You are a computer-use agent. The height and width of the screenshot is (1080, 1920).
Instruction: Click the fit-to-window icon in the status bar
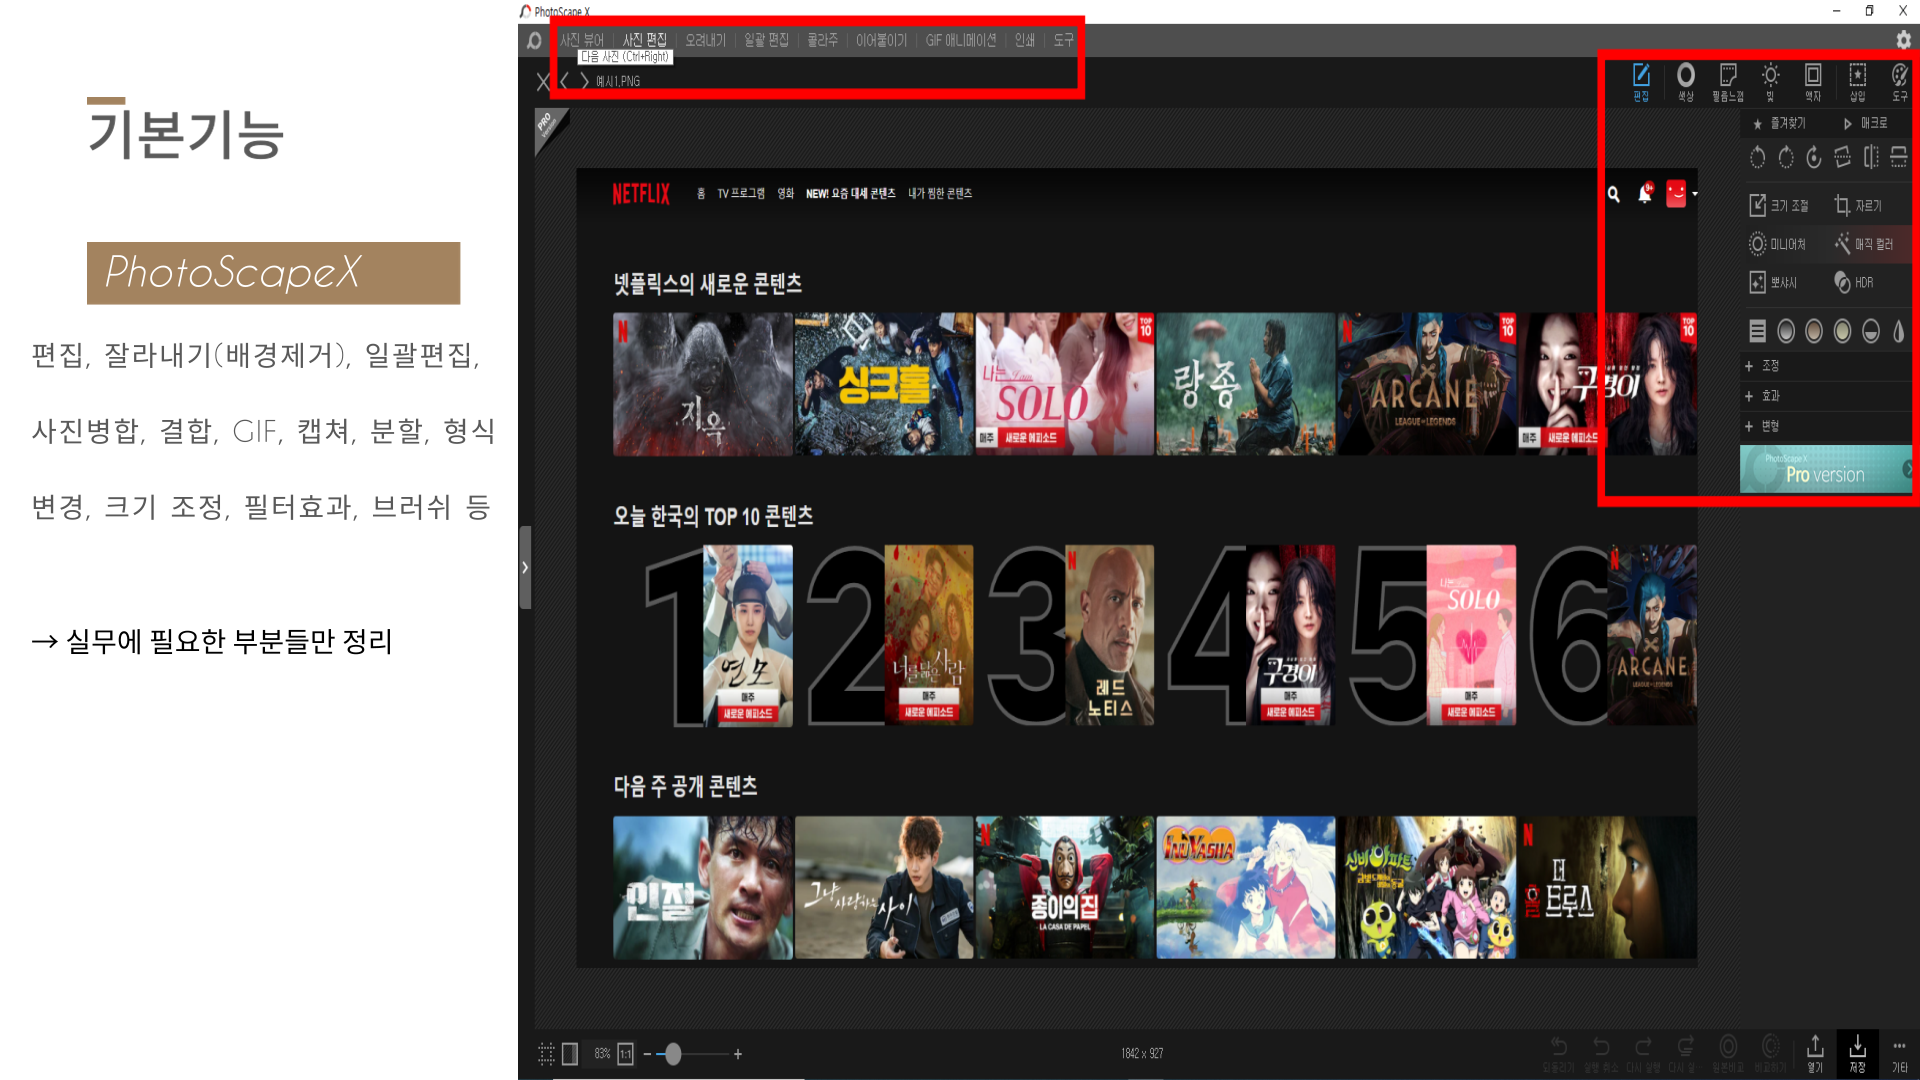[570, 1053]
